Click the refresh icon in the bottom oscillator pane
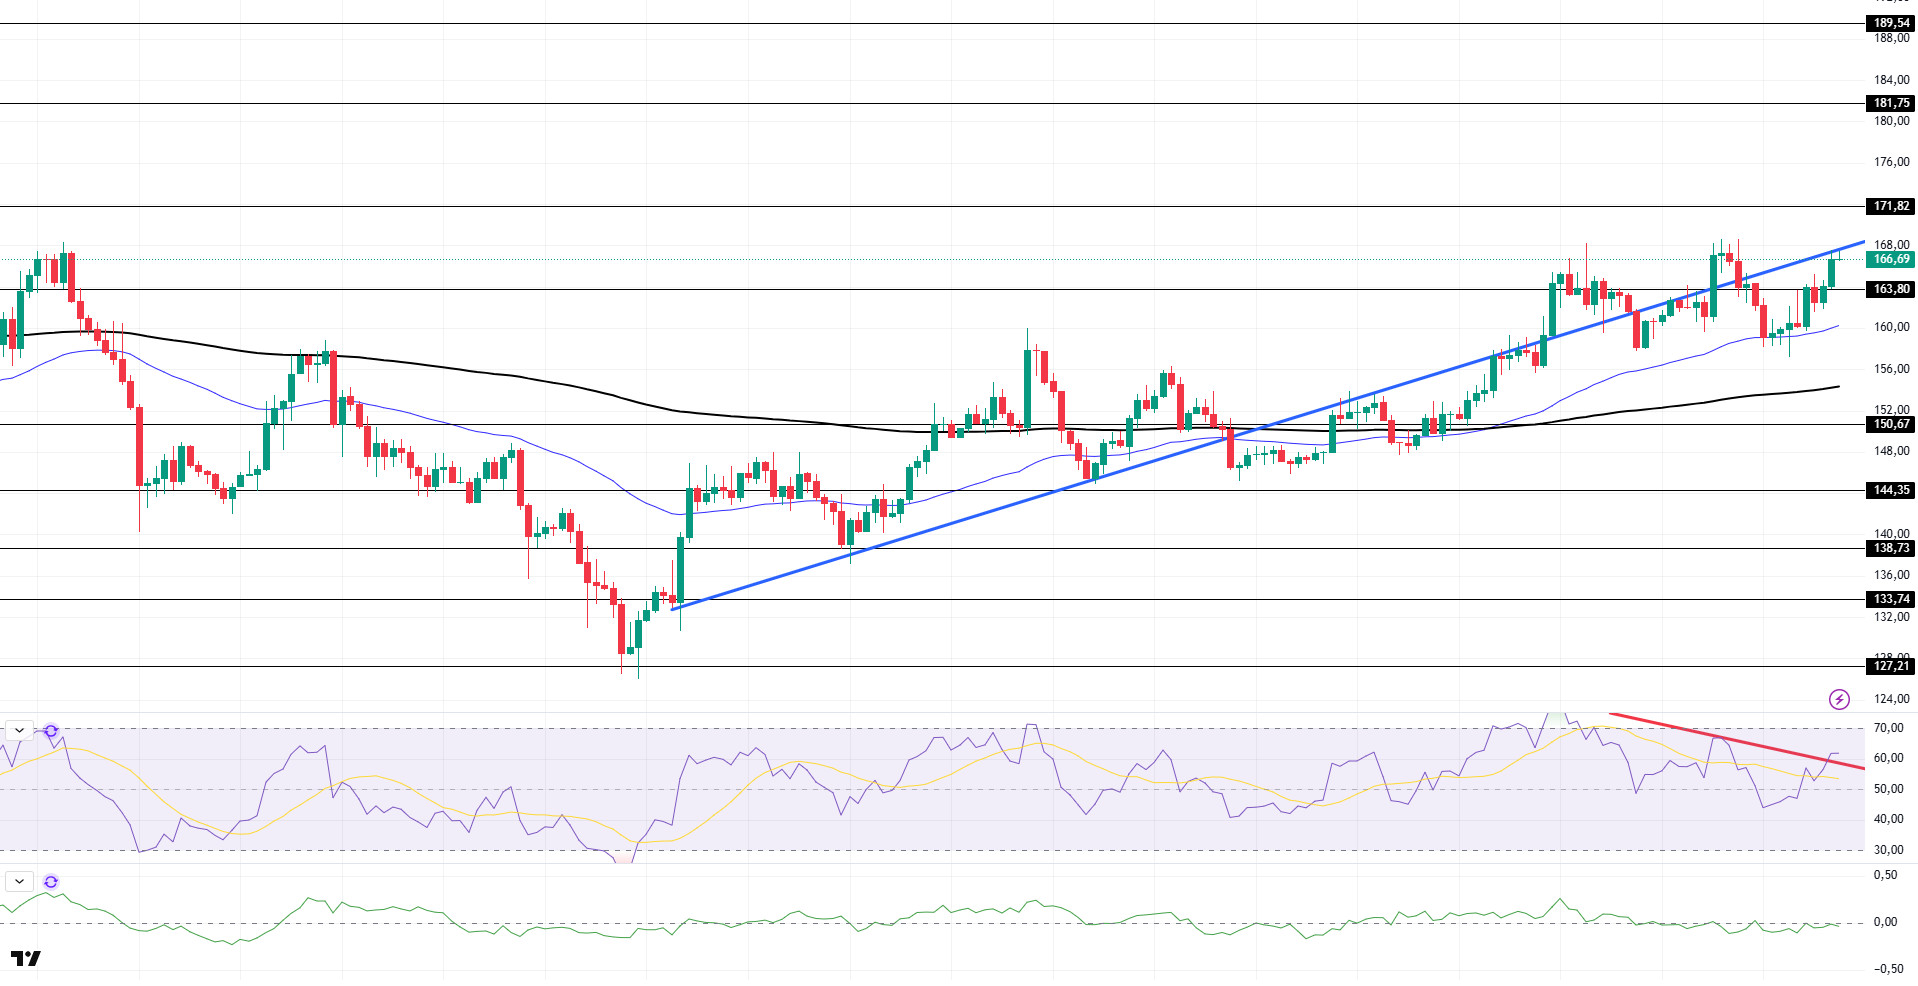 51,882
